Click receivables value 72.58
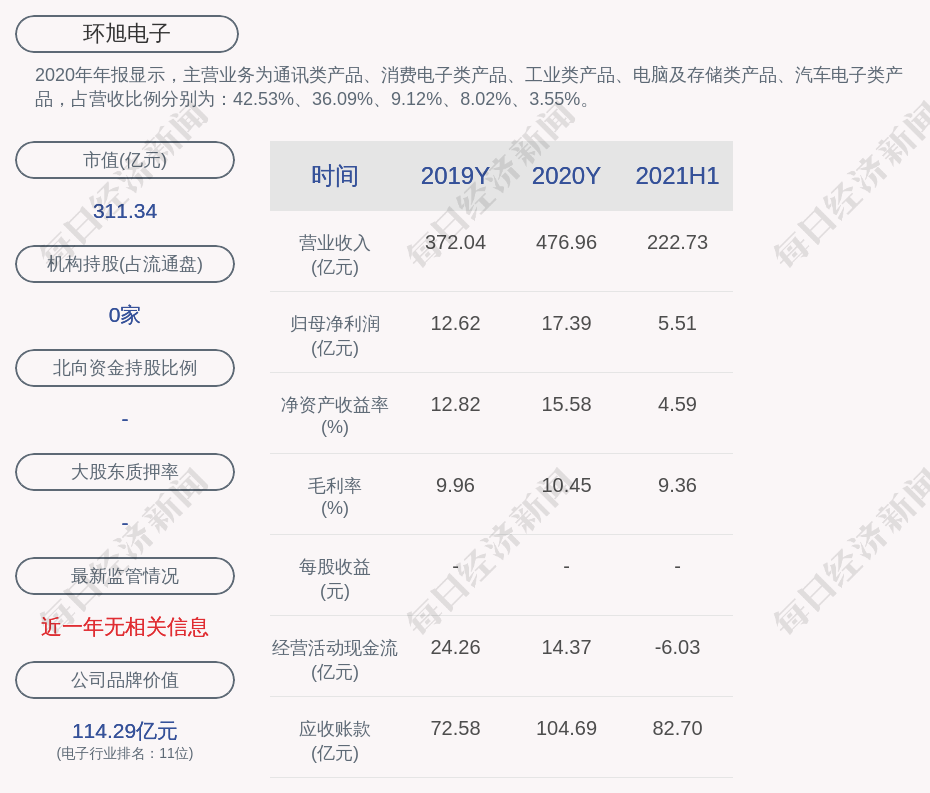The width and height of the screenshot is (930, 793). tap(455, 728)
